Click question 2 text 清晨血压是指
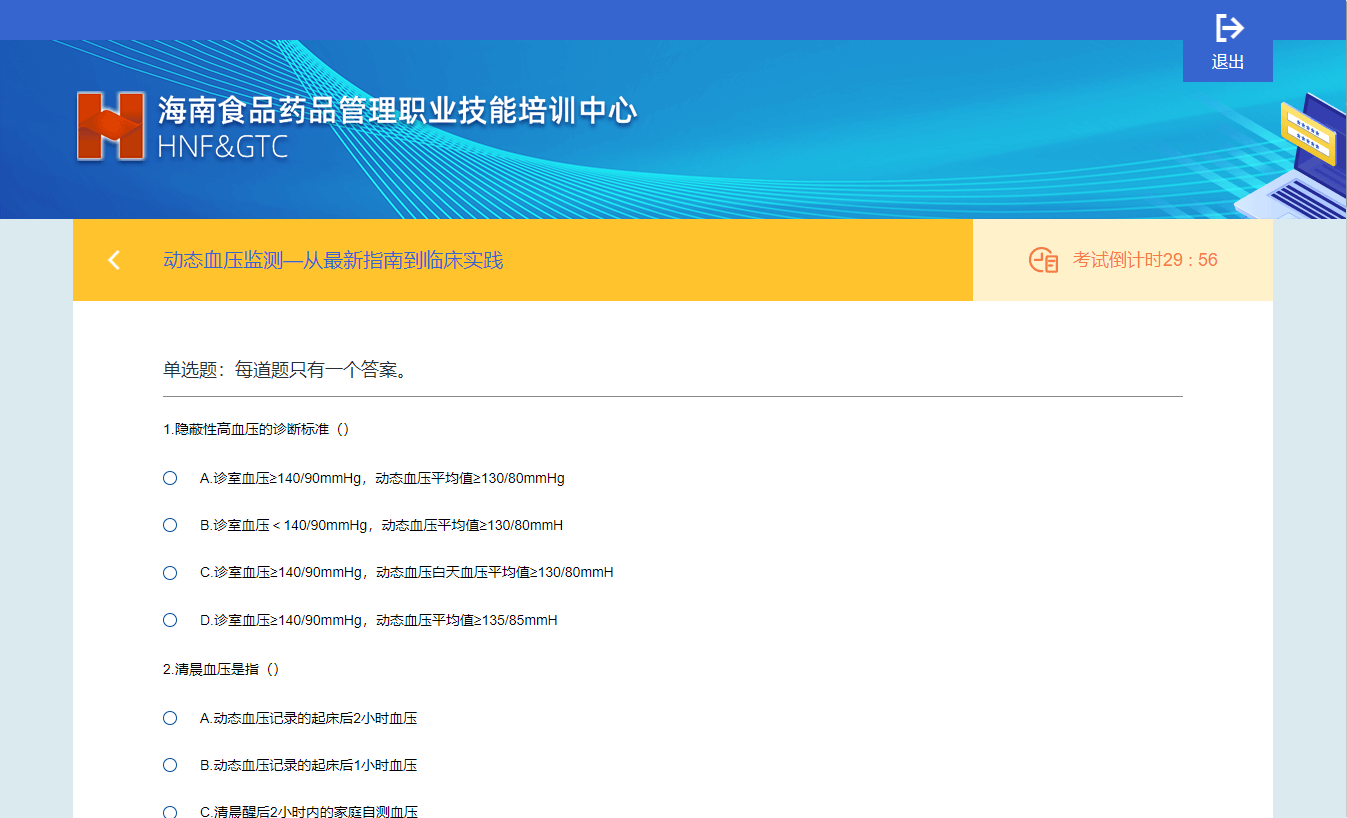 pos(221,669)
